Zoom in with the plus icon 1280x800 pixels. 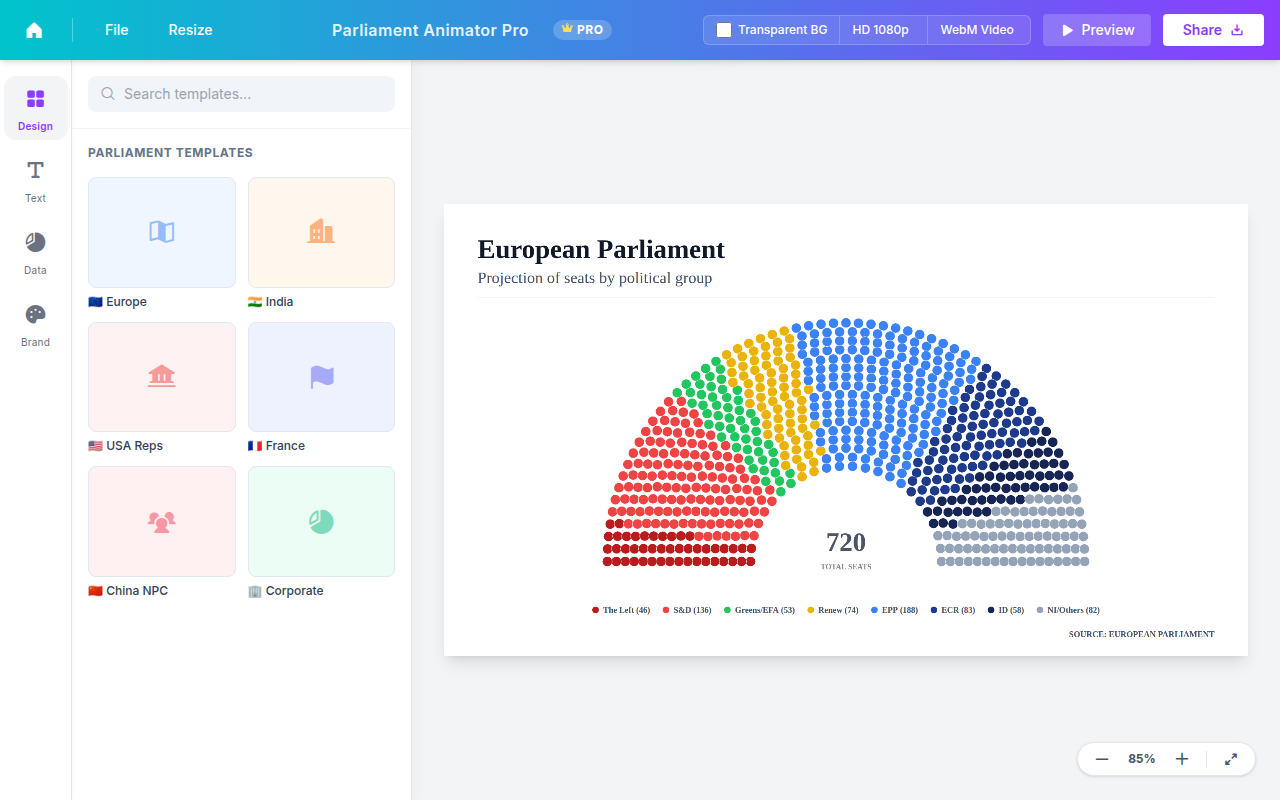click(1182, 759)
